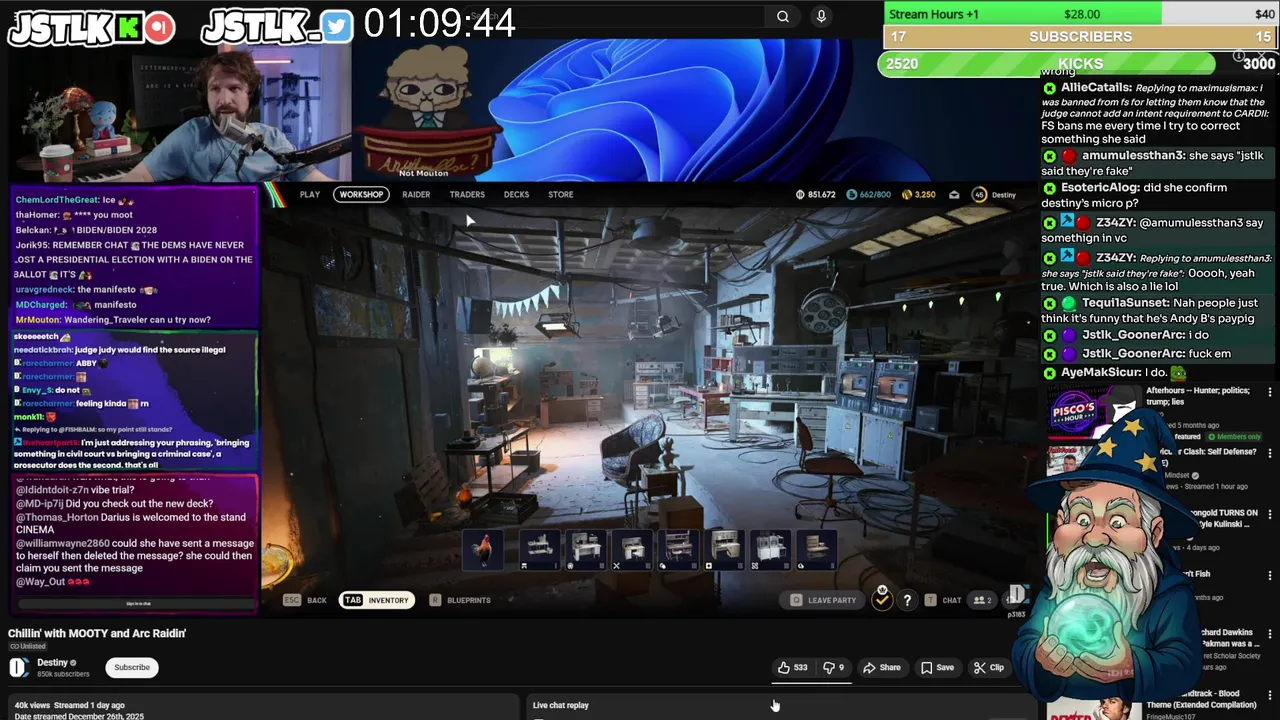Click the Stream Hours $28.00 progress bar
Viewport: 1280px width, 720px height.
click(x=1081, y=14)
